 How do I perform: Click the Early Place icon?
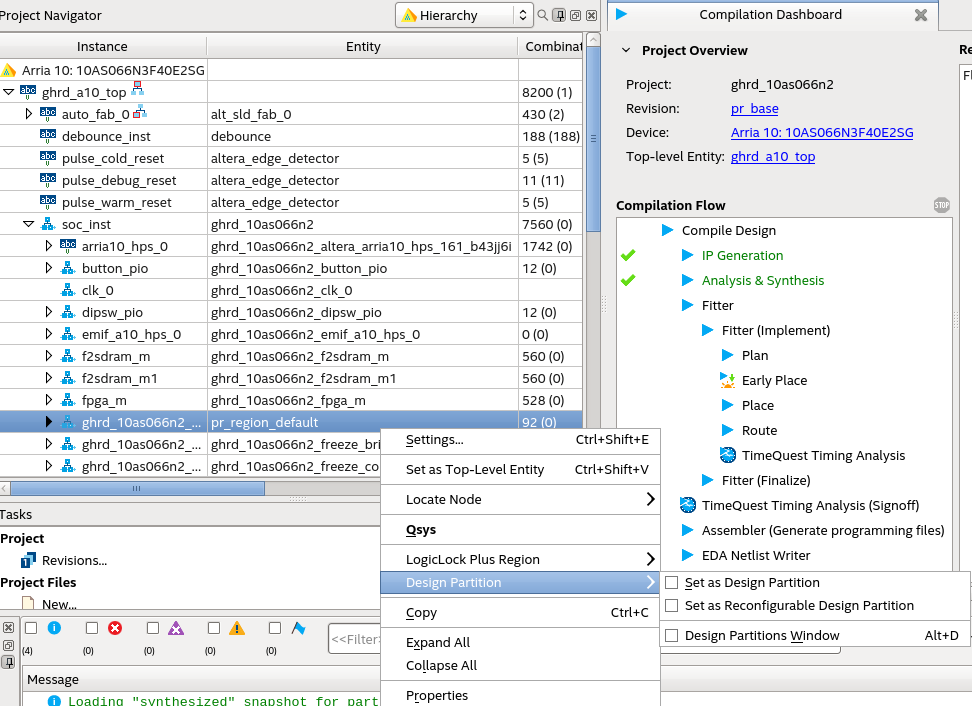tap(727, 380)
